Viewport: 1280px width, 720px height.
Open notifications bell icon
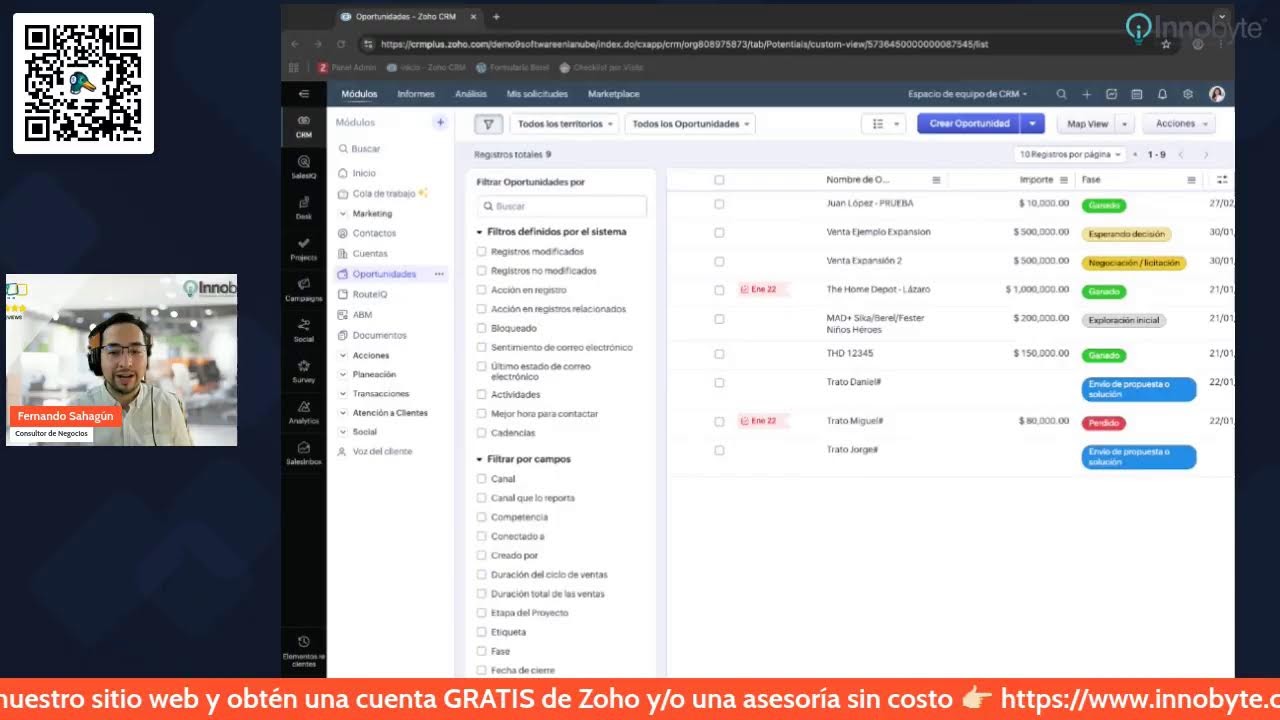pyautogui.click(x=1162, y=94)
